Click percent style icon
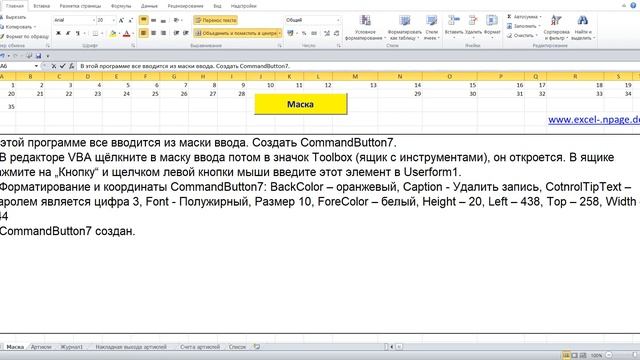Screen dimensions: 640x360 pos(304,33)
